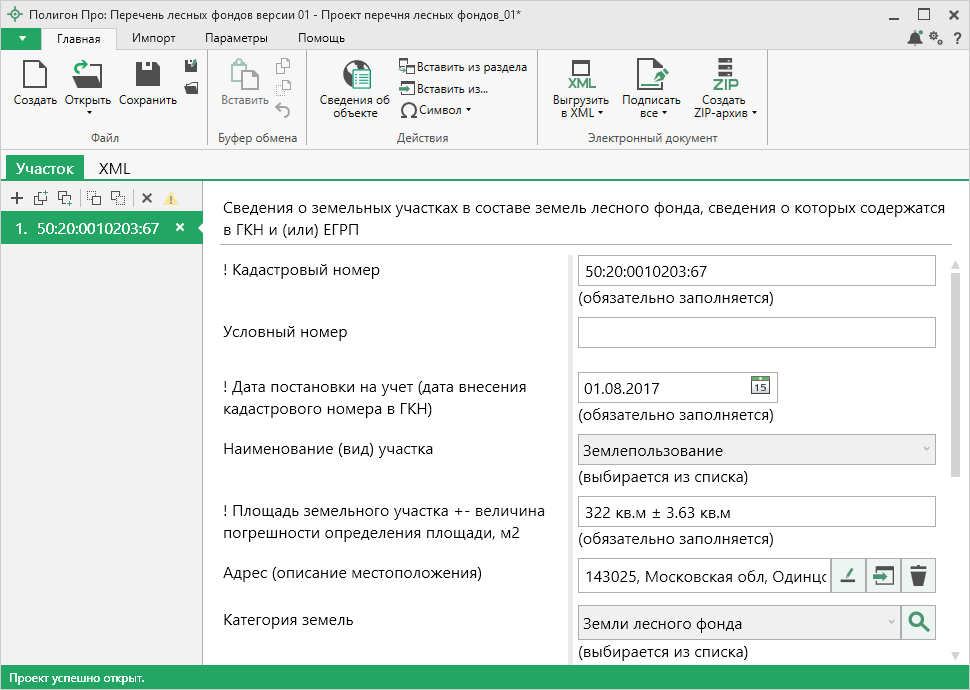Expand the Категория земель dropdown list
970x690 pixels.
click(891, 623)
